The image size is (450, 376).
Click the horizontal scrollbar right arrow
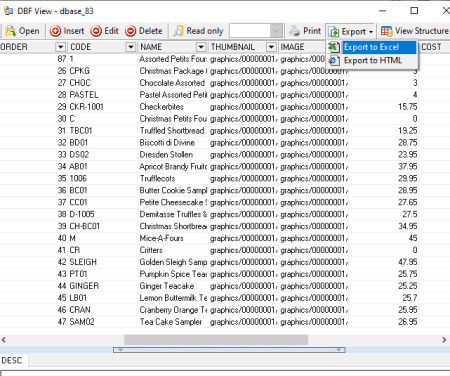tap(444, 340)
